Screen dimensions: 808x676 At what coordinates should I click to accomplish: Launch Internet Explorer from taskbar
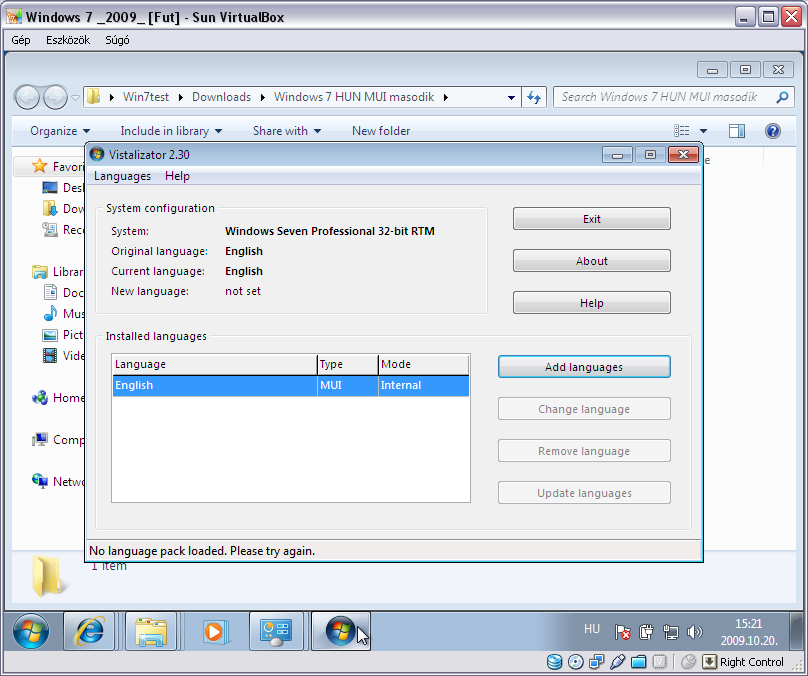point(89,631)
